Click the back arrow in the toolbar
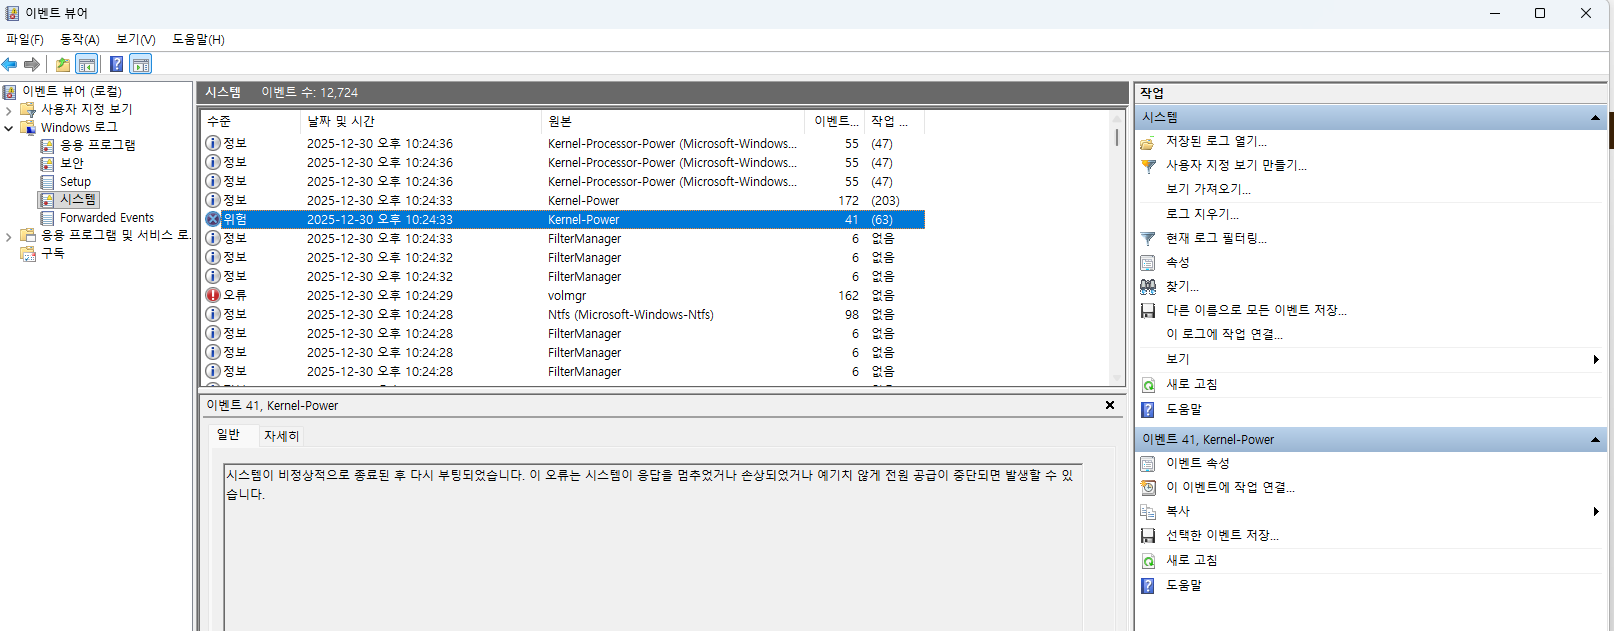 tap(10, 65)
